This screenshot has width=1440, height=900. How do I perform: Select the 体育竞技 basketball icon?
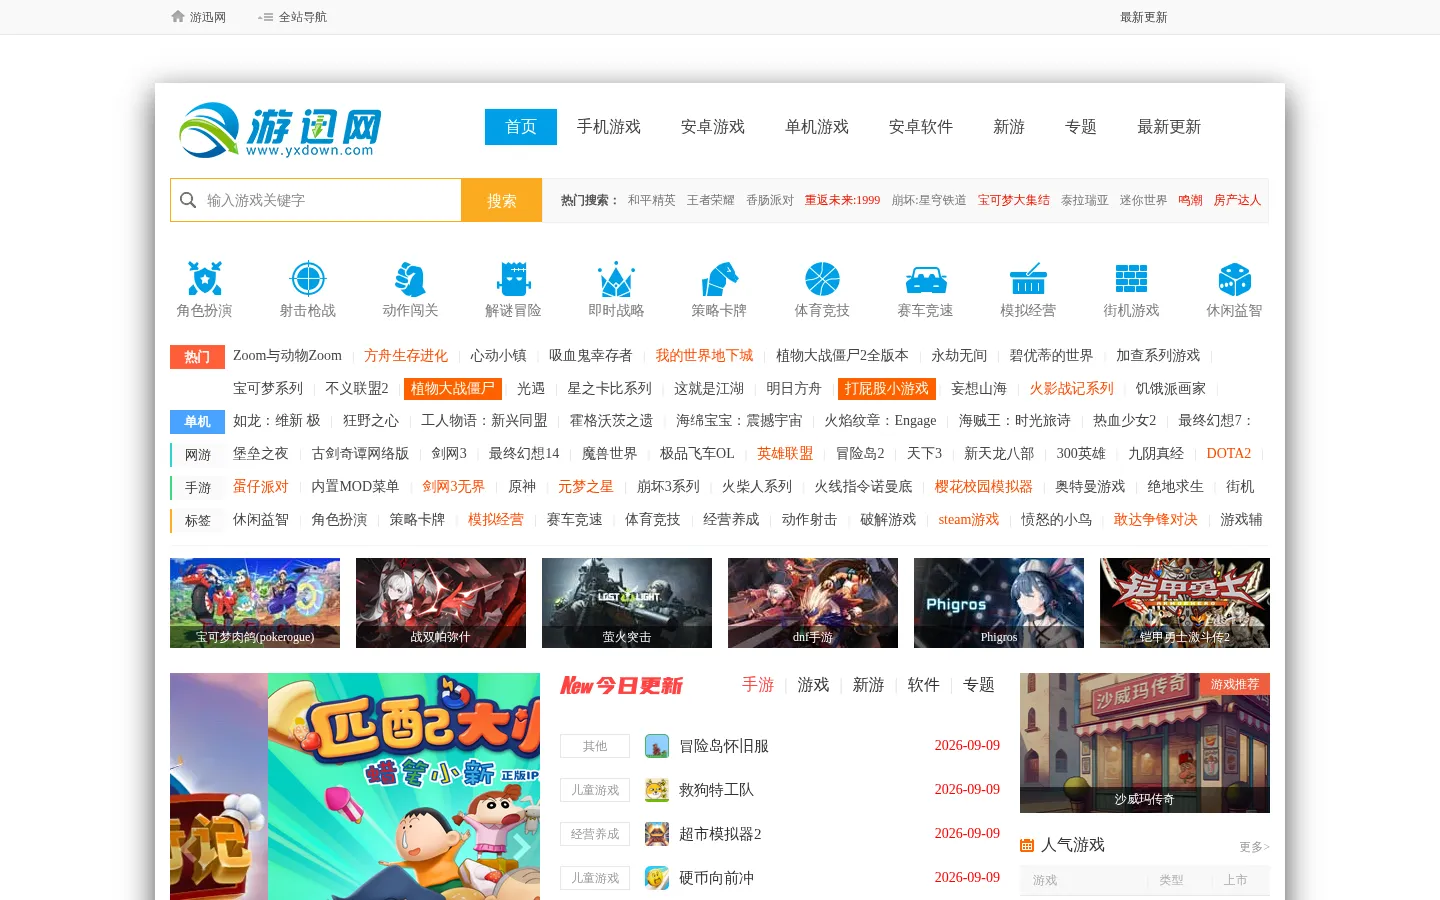coord(822,278)
